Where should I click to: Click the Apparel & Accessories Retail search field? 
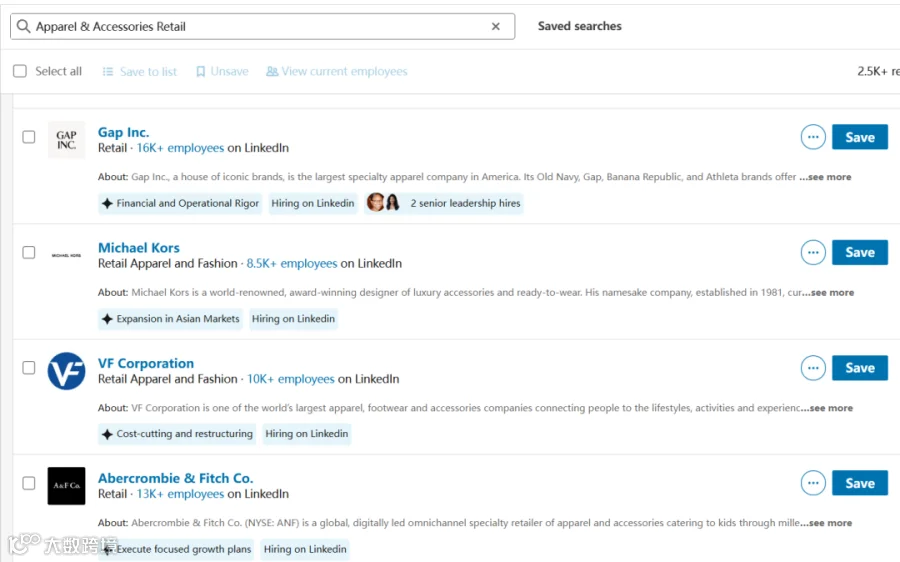[262, 26]
